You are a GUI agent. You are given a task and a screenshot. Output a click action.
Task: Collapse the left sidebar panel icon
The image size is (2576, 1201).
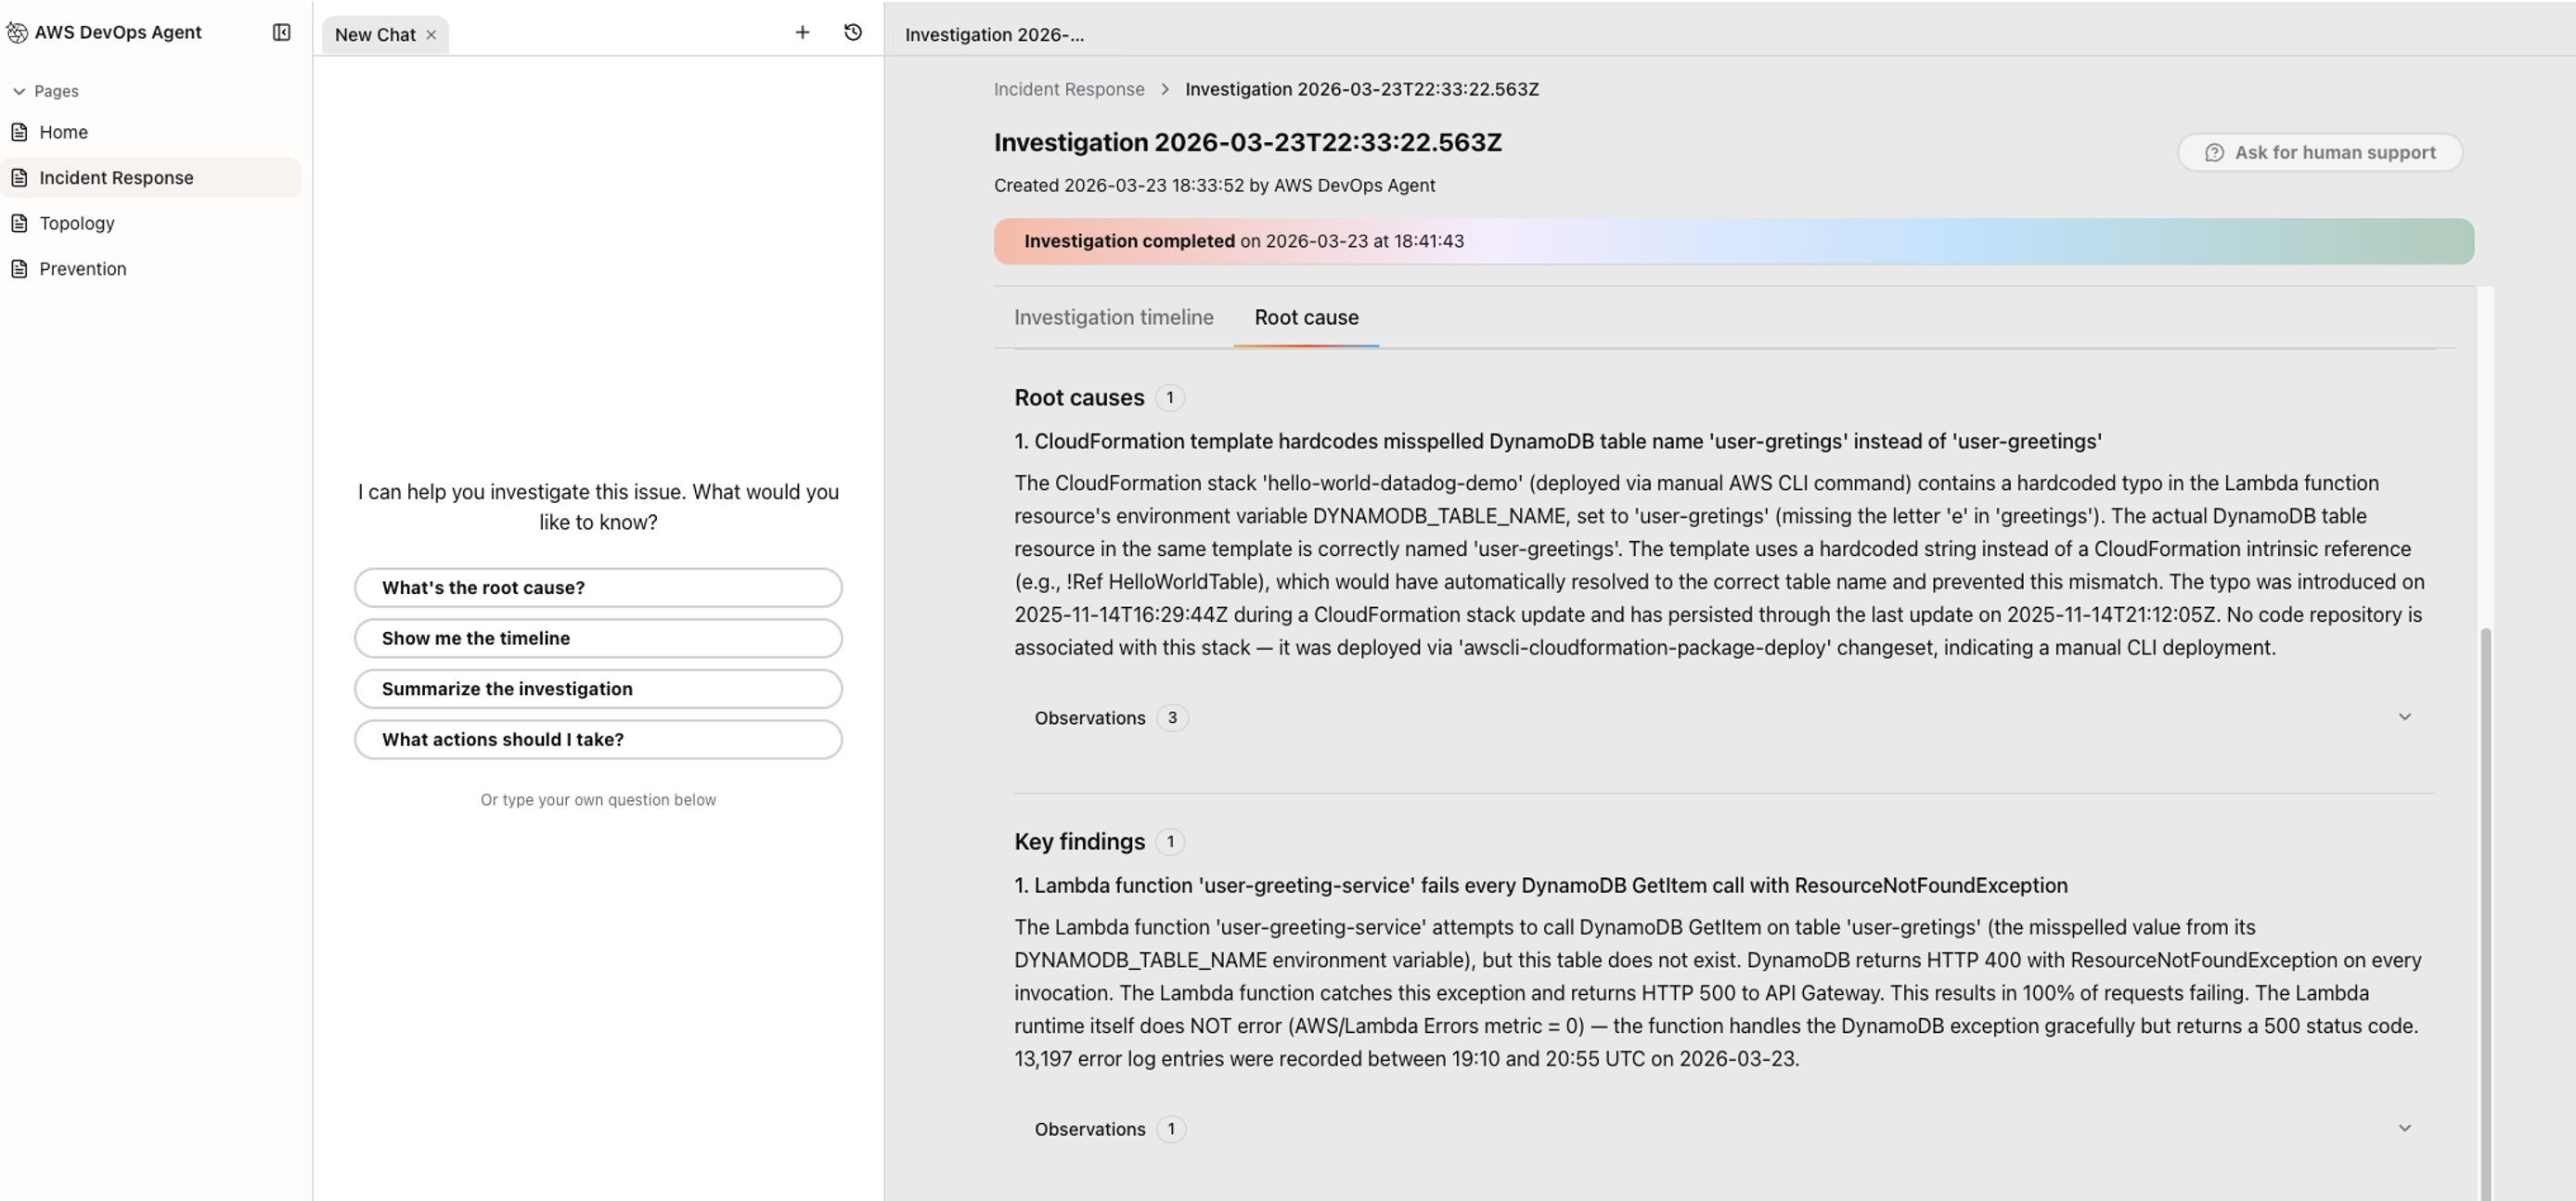pyautogui.click(x=281, y=32)
